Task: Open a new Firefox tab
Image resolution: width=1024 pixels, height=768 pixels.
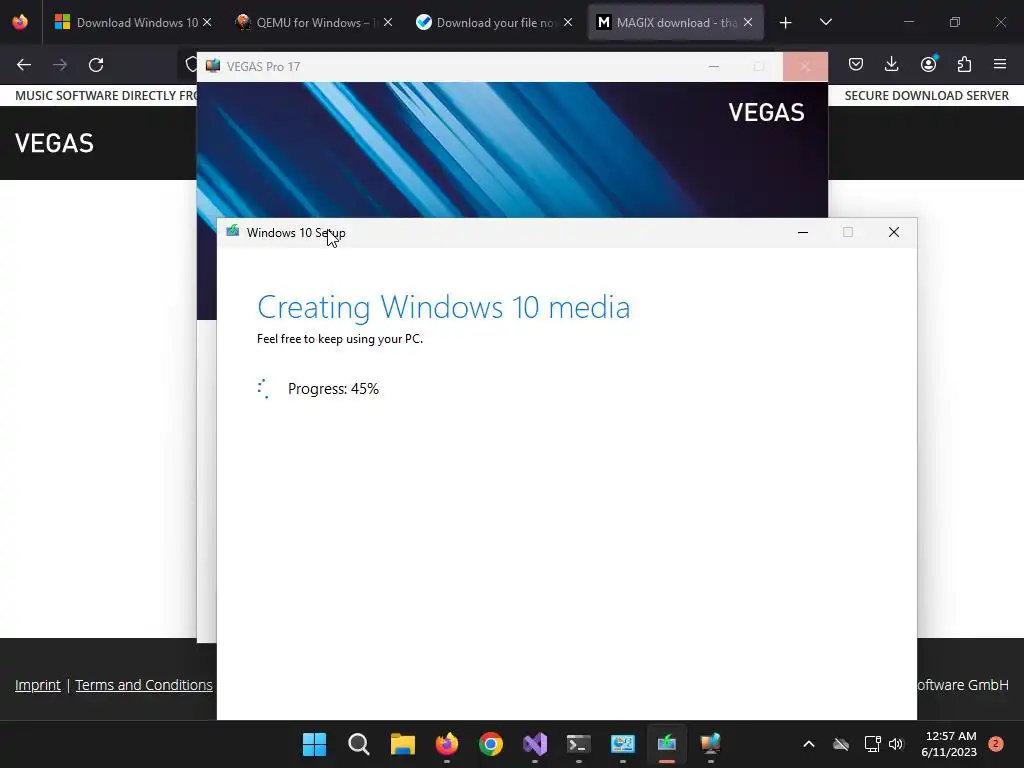Action: click(x=786, y=23)
